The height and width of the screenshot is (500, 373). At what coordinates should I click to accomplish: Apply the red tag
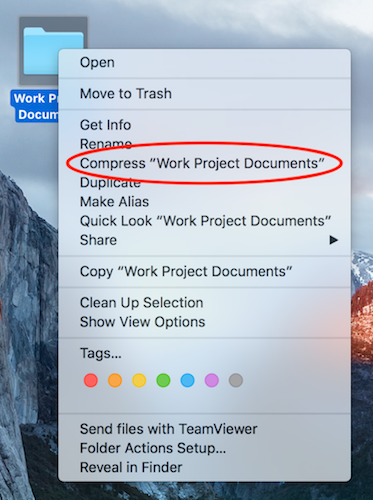(91, 380)
